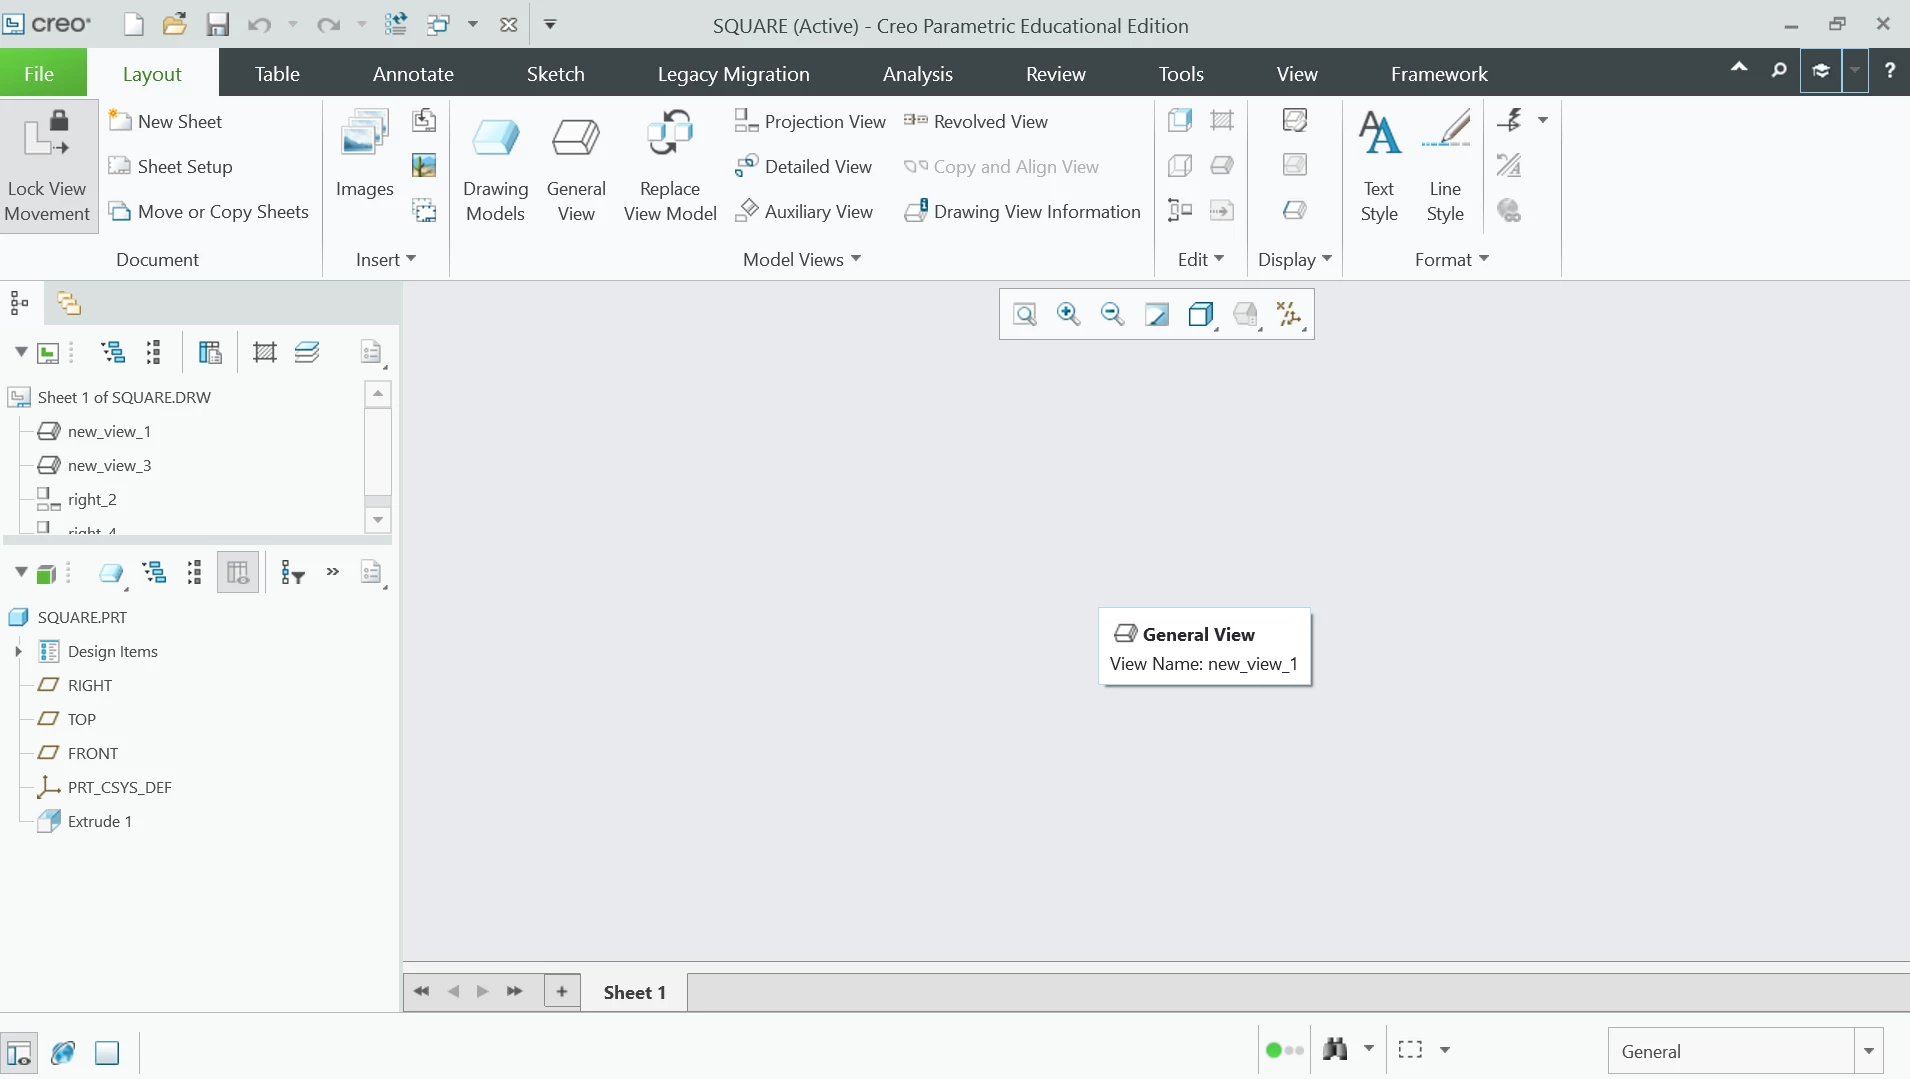
Task: Click the Zoom In icon
Action: pyautogui.click(x=1069, y=315)
